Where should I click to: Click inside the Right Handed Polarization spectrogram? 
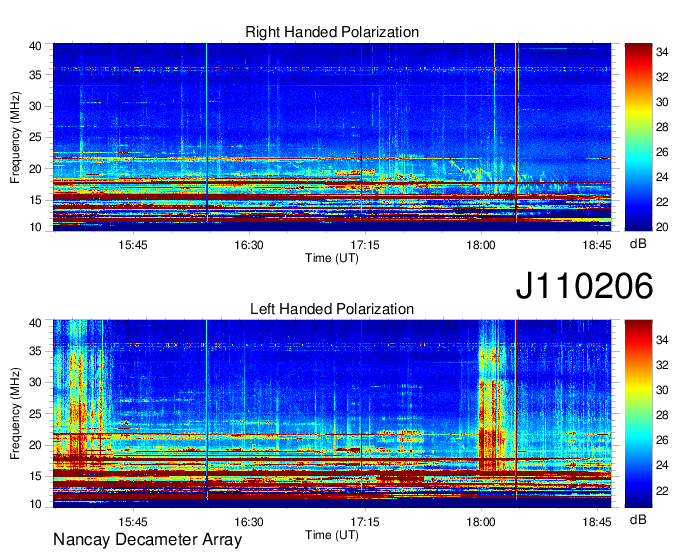click(332, 137)
